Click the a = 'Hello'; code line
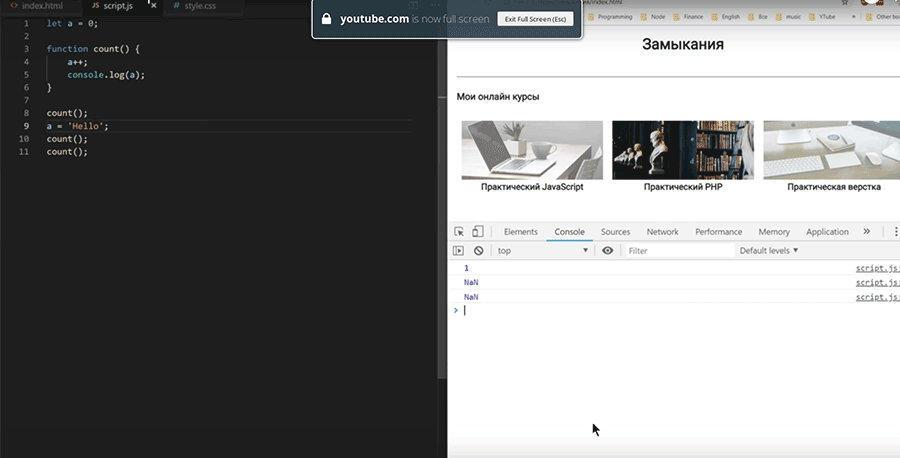Viewport: 900px width, 458px height. [x=77, y=126]
